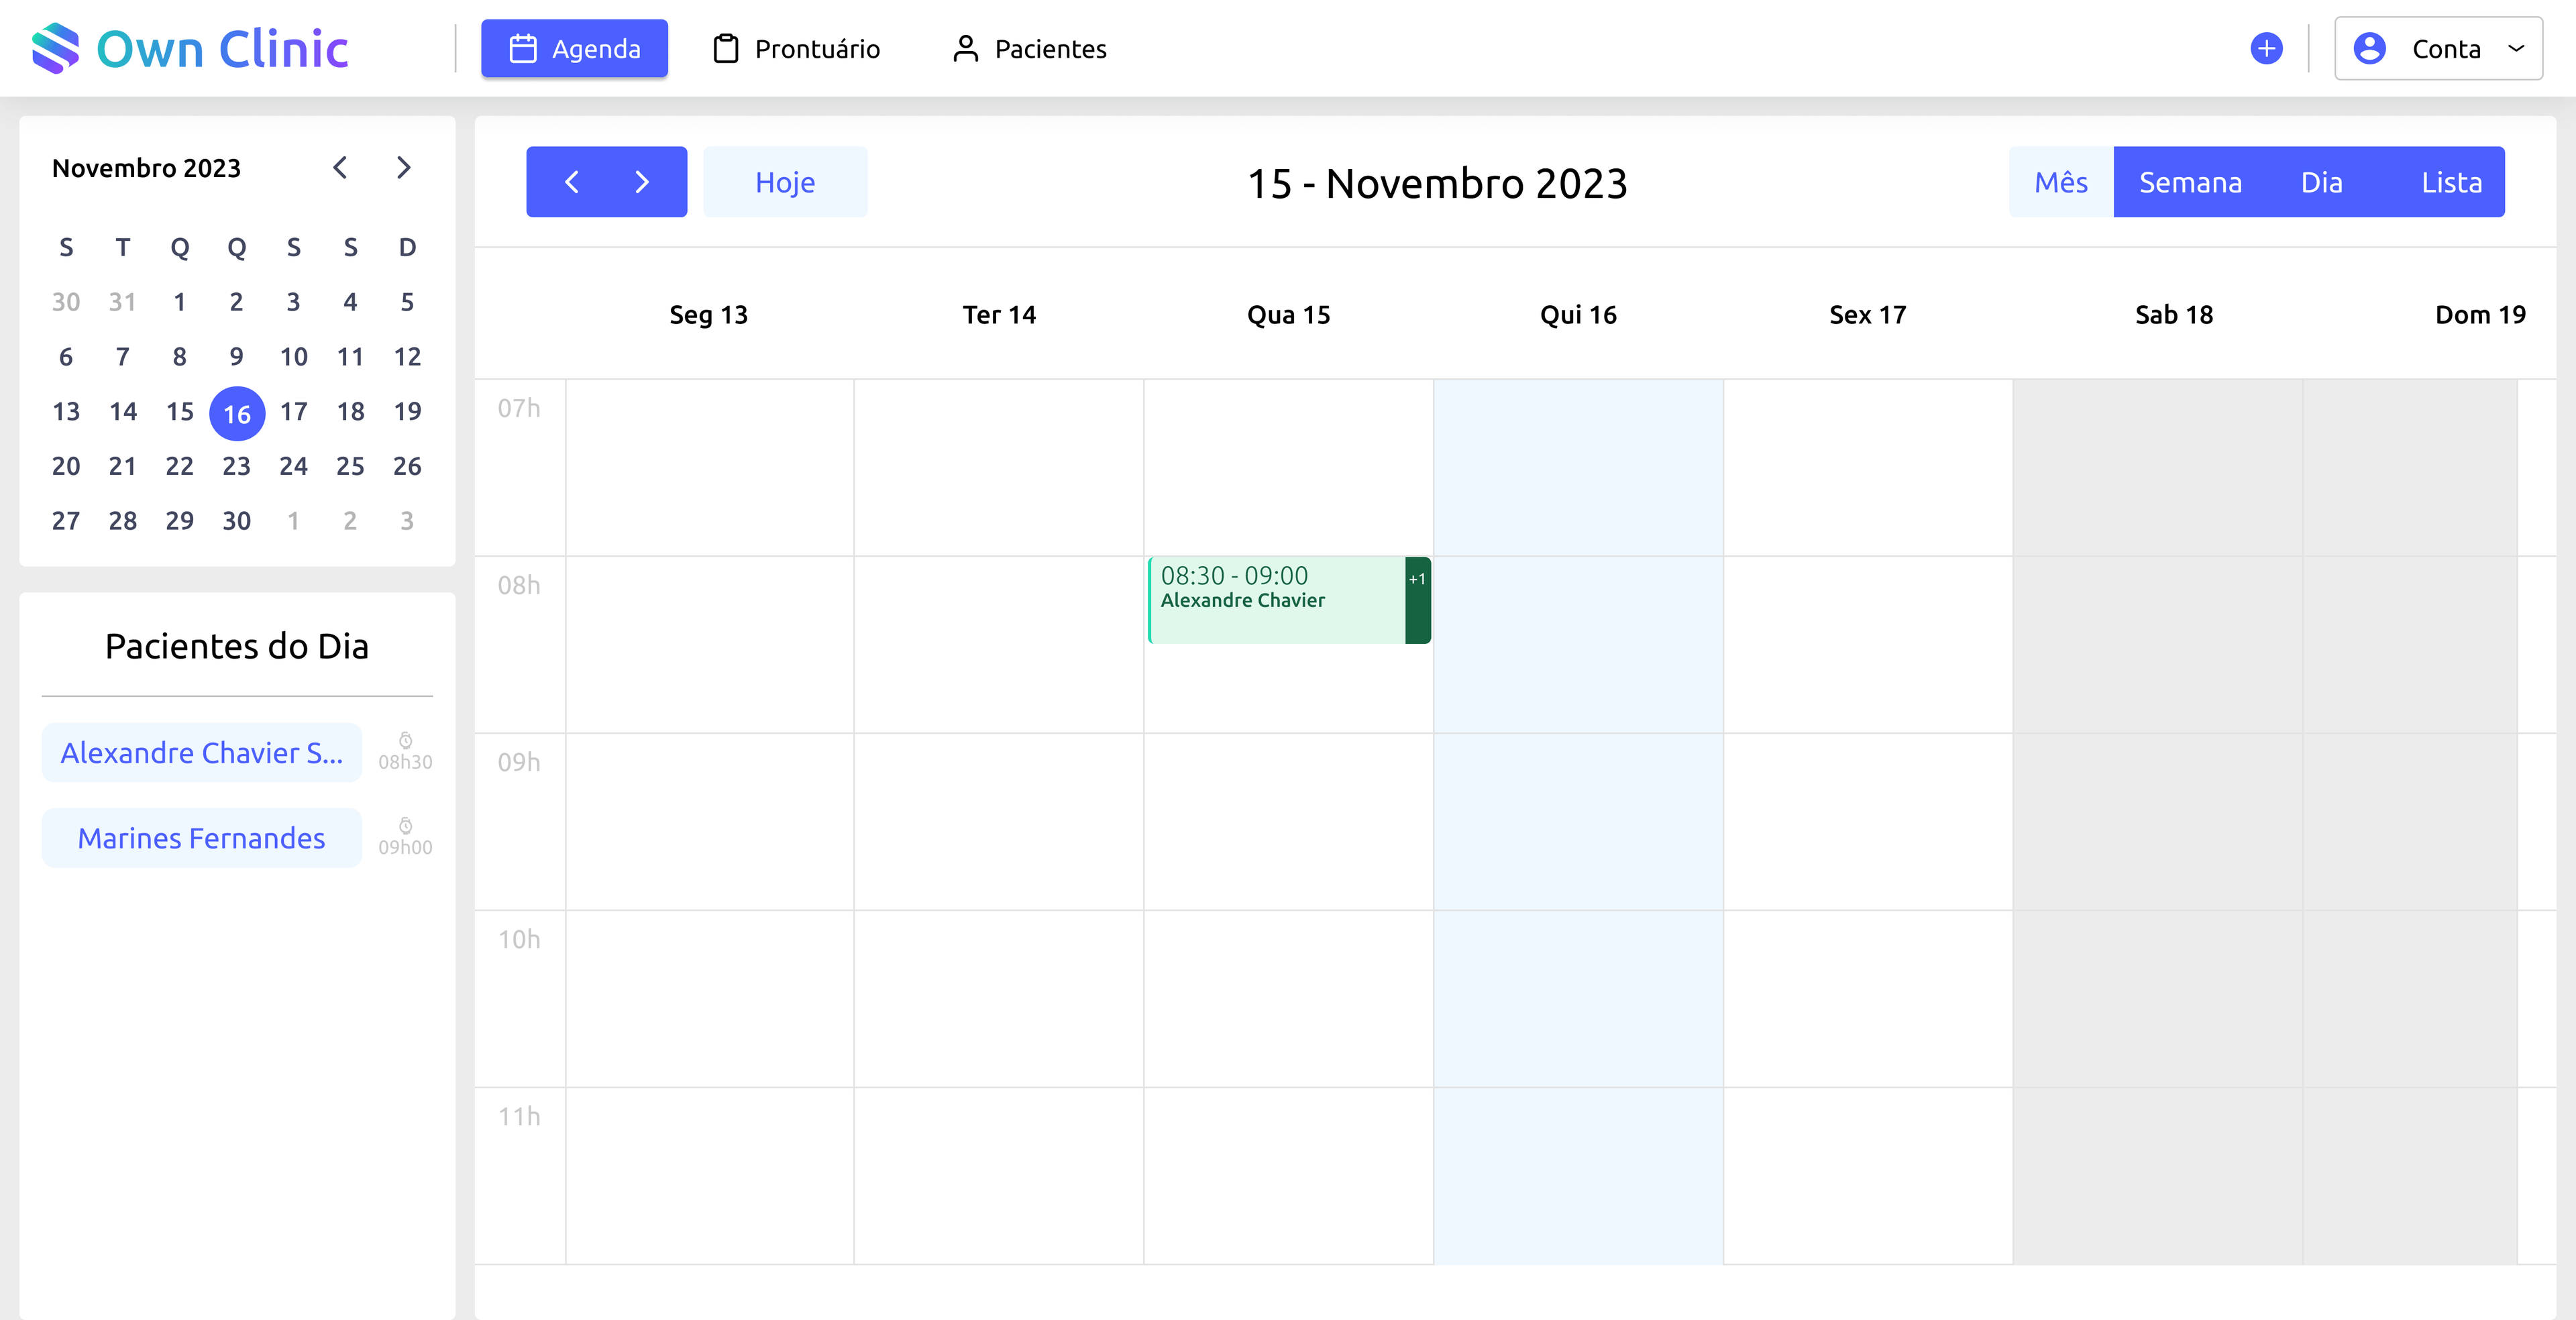Advance mini calendar to December
Image resolution: width=2576 pixels, height=1320 pixels.
[x=404, y=168]
